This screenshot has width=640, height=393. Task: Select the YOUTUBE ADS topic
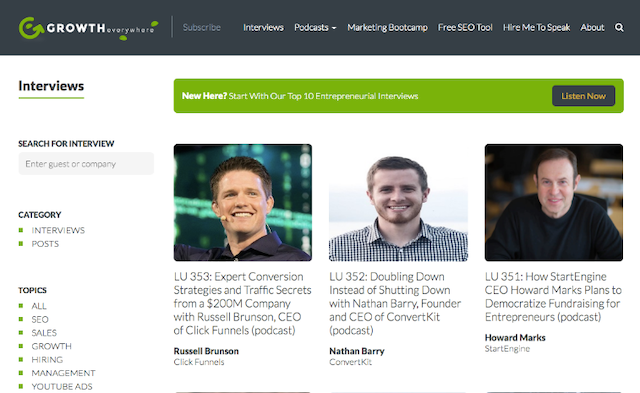coord(62,386)
